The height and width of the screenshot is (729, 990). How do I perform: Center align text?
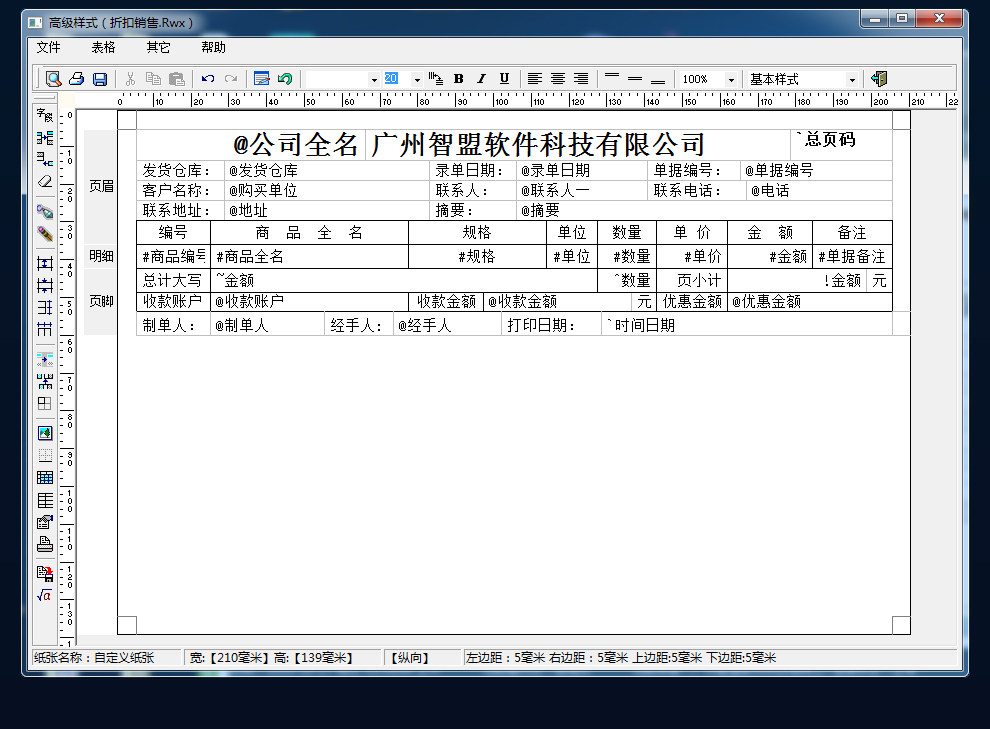tap(558, 79)
